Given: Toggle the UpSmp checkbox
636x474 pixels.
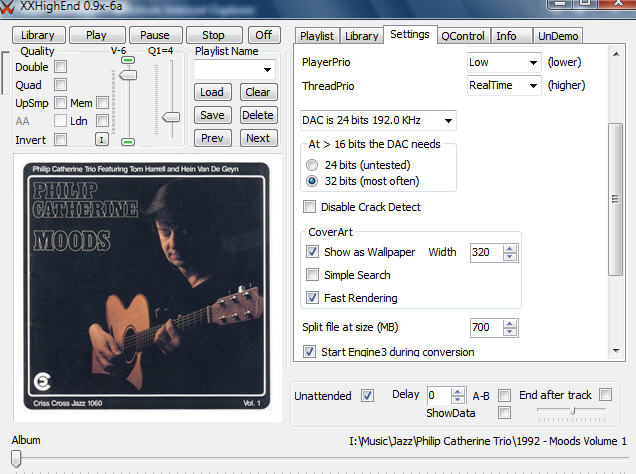Looking at the screenshot, I should click(60, 103).
